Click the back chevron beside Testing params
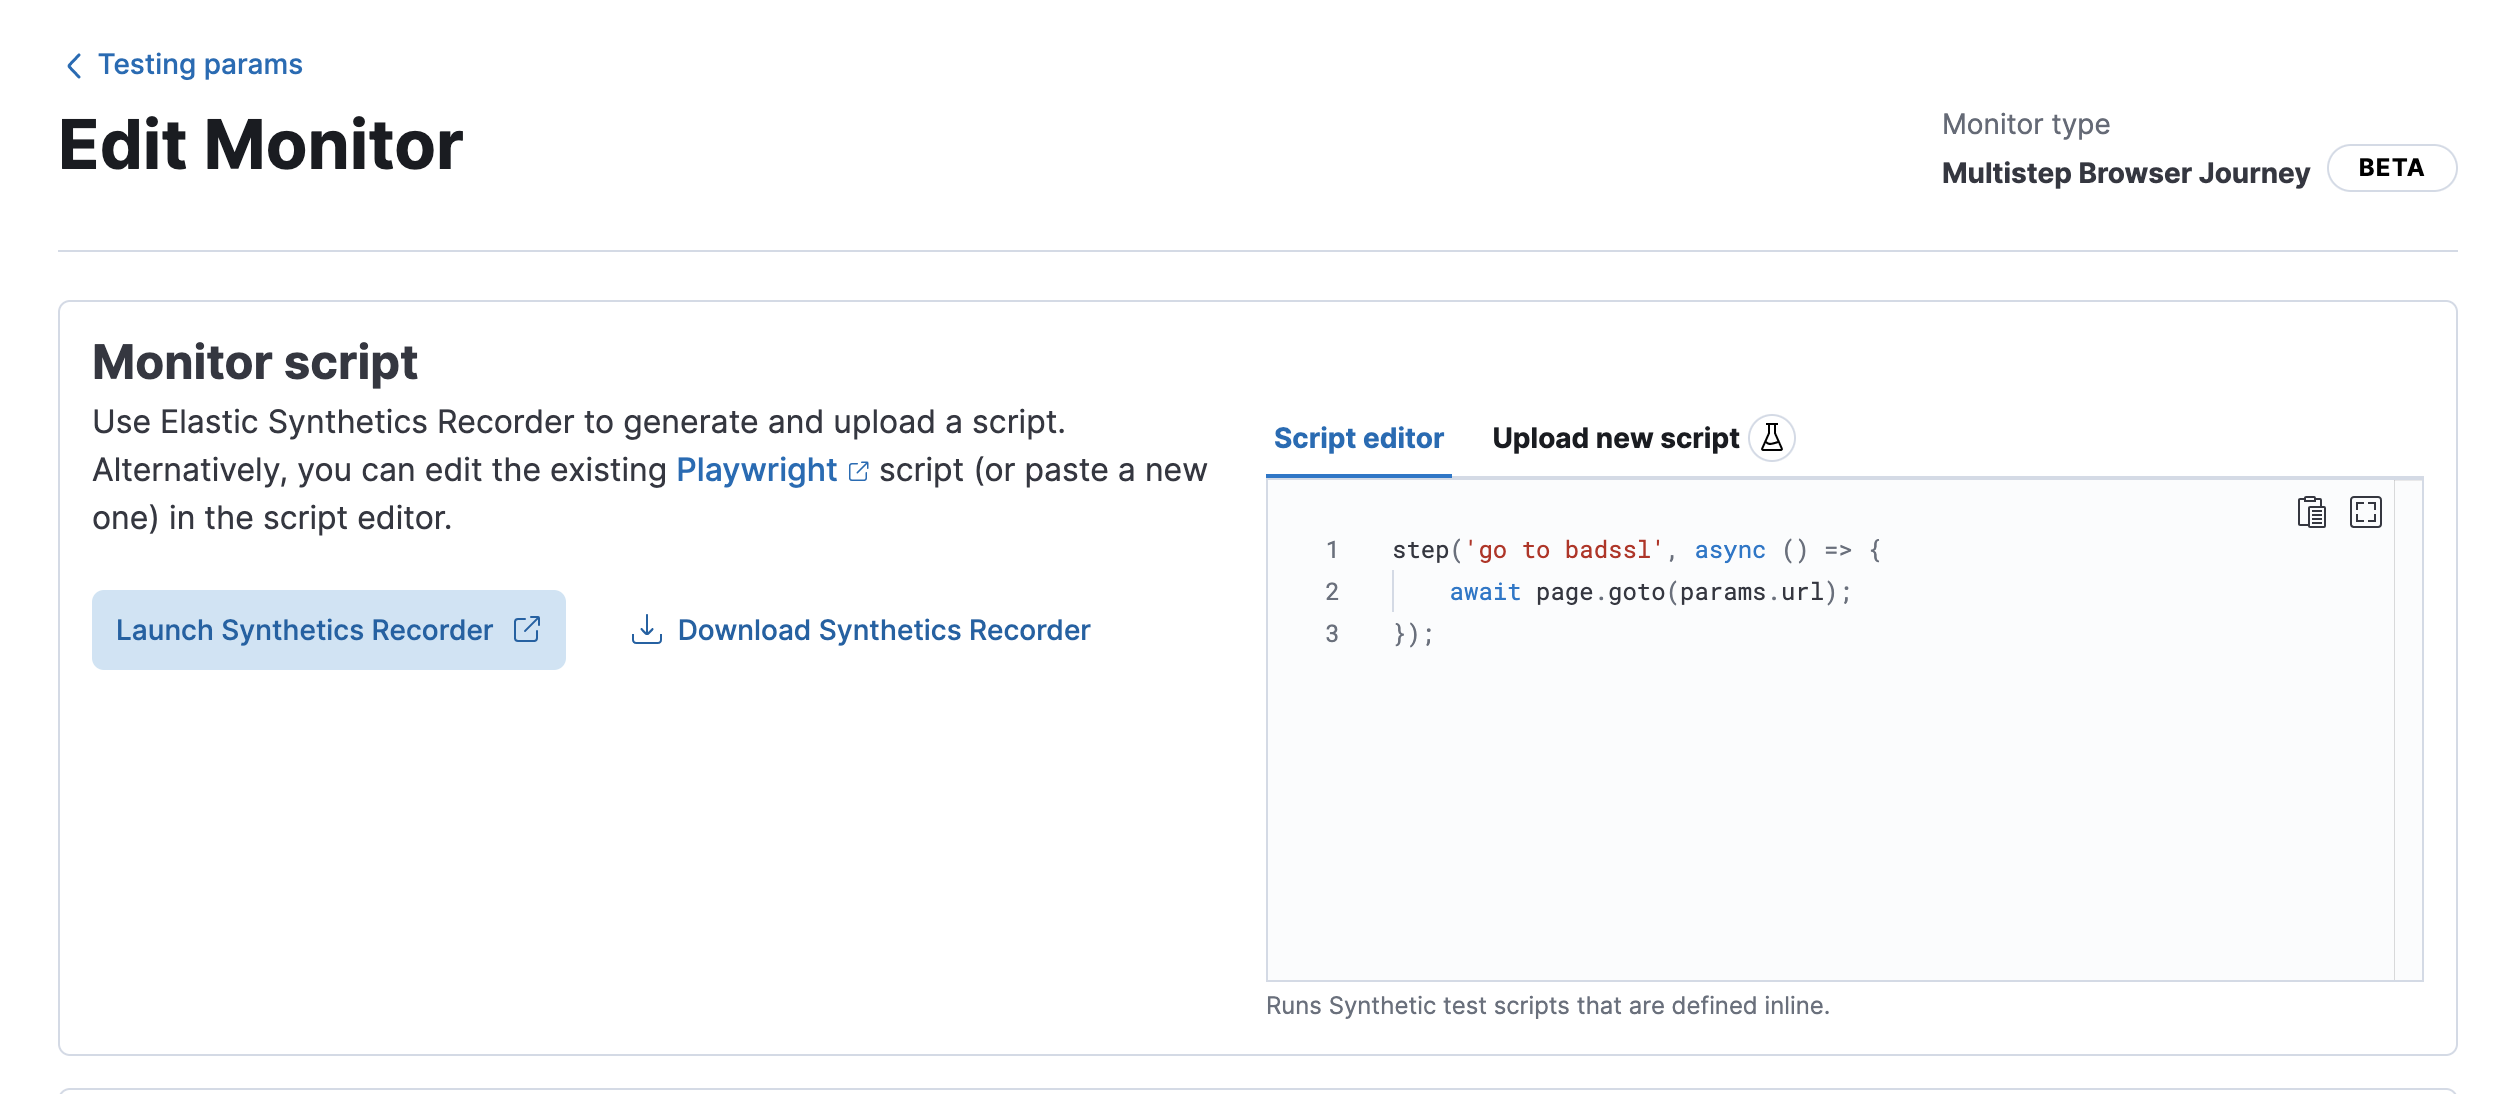This screenshot has width=2494, height=1094. pos(71,63)
